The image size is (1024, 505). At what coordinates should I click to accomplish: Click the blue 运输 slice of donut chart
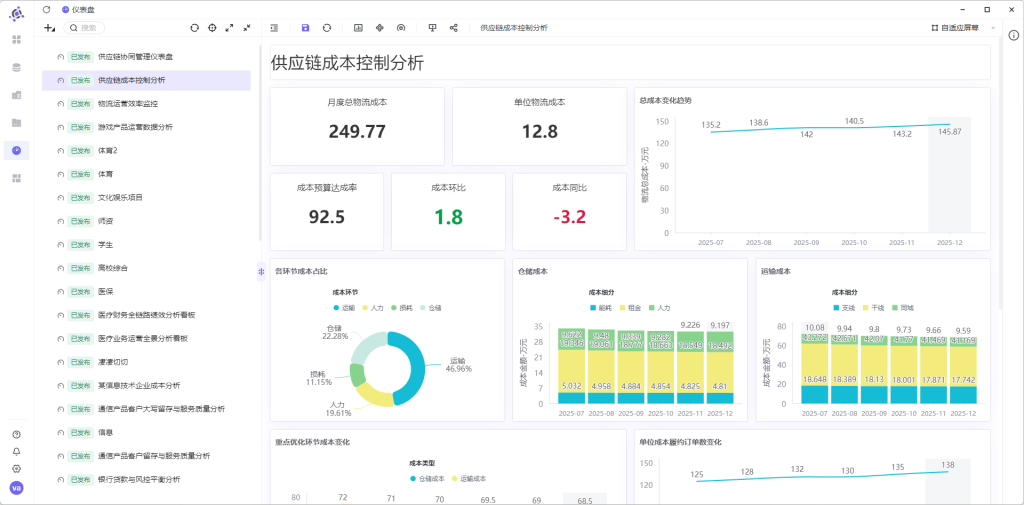pos(414,368)
